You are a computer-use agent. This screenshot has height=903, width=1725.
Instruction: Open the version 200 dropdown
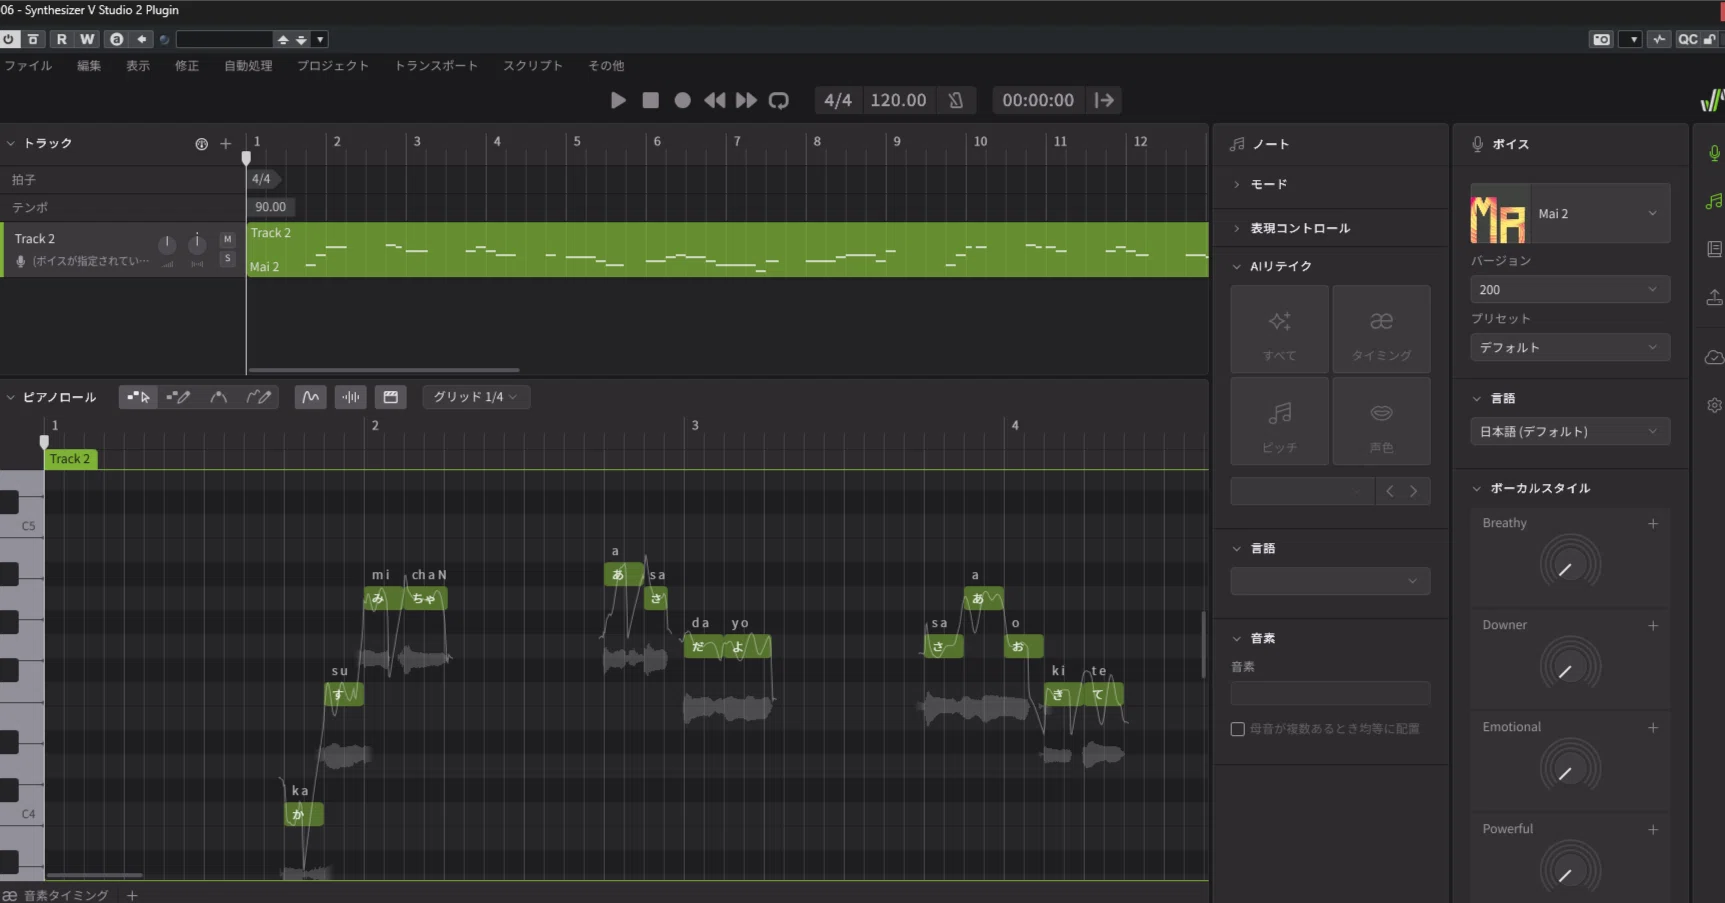1570,290
